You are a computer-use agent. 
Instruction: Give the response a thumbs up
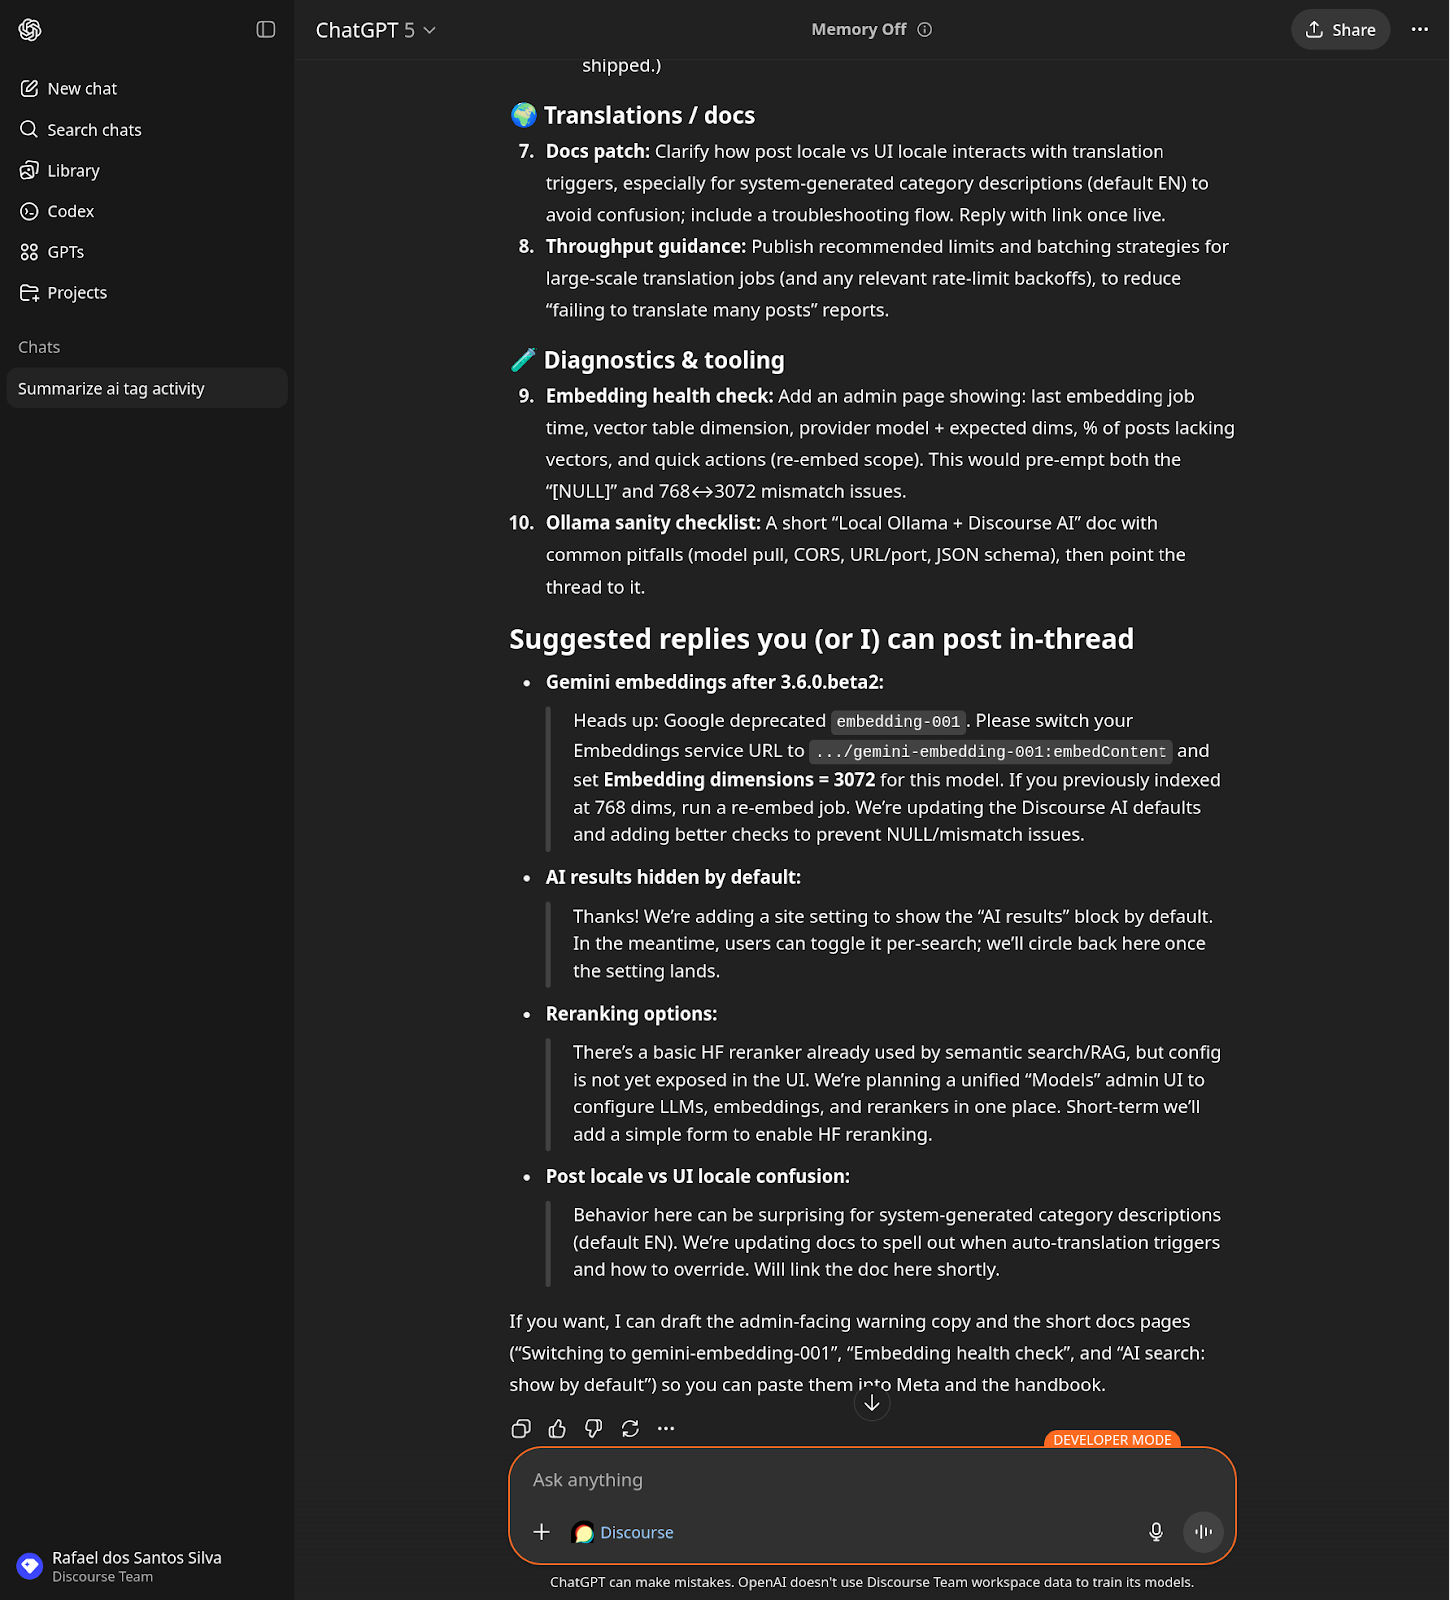point(556,1429)
